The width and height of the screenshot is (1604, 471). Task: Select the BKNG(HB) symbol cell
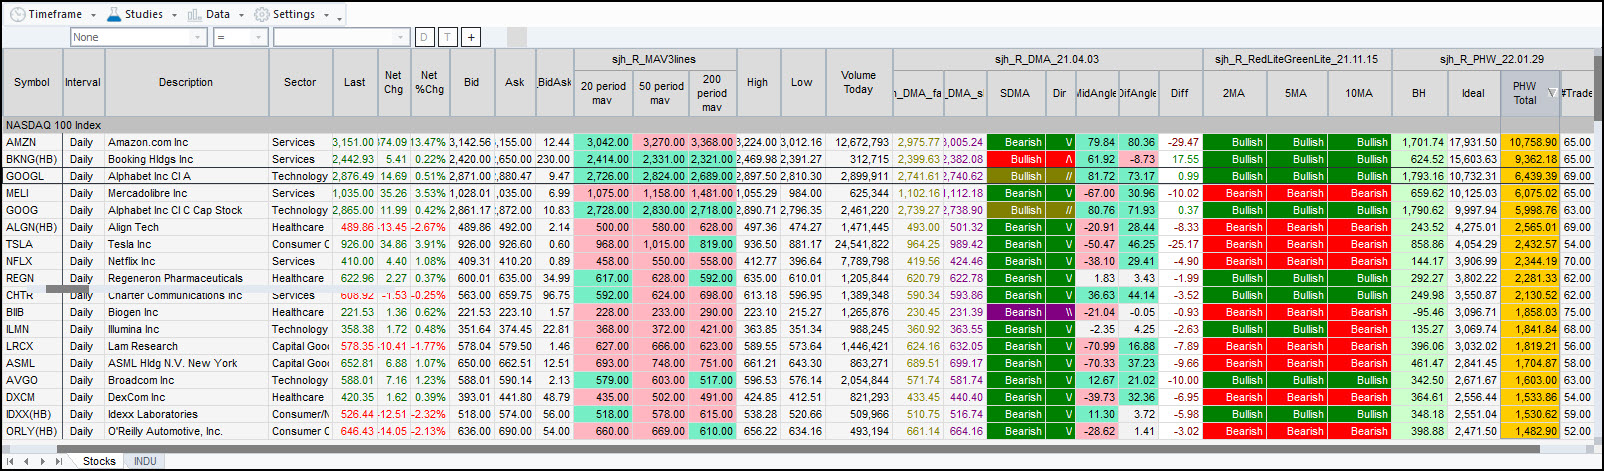click(x=32, y=159)
